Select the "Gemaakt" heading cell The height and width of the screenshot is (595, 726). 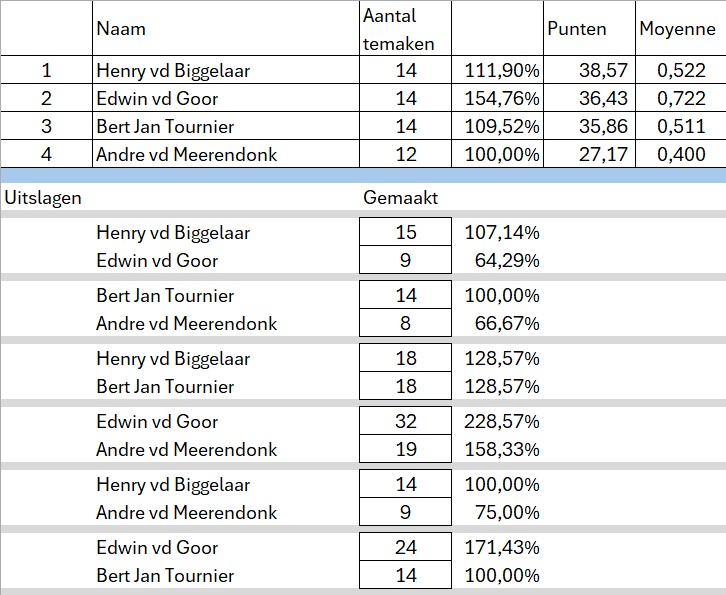tap(401, 198)
